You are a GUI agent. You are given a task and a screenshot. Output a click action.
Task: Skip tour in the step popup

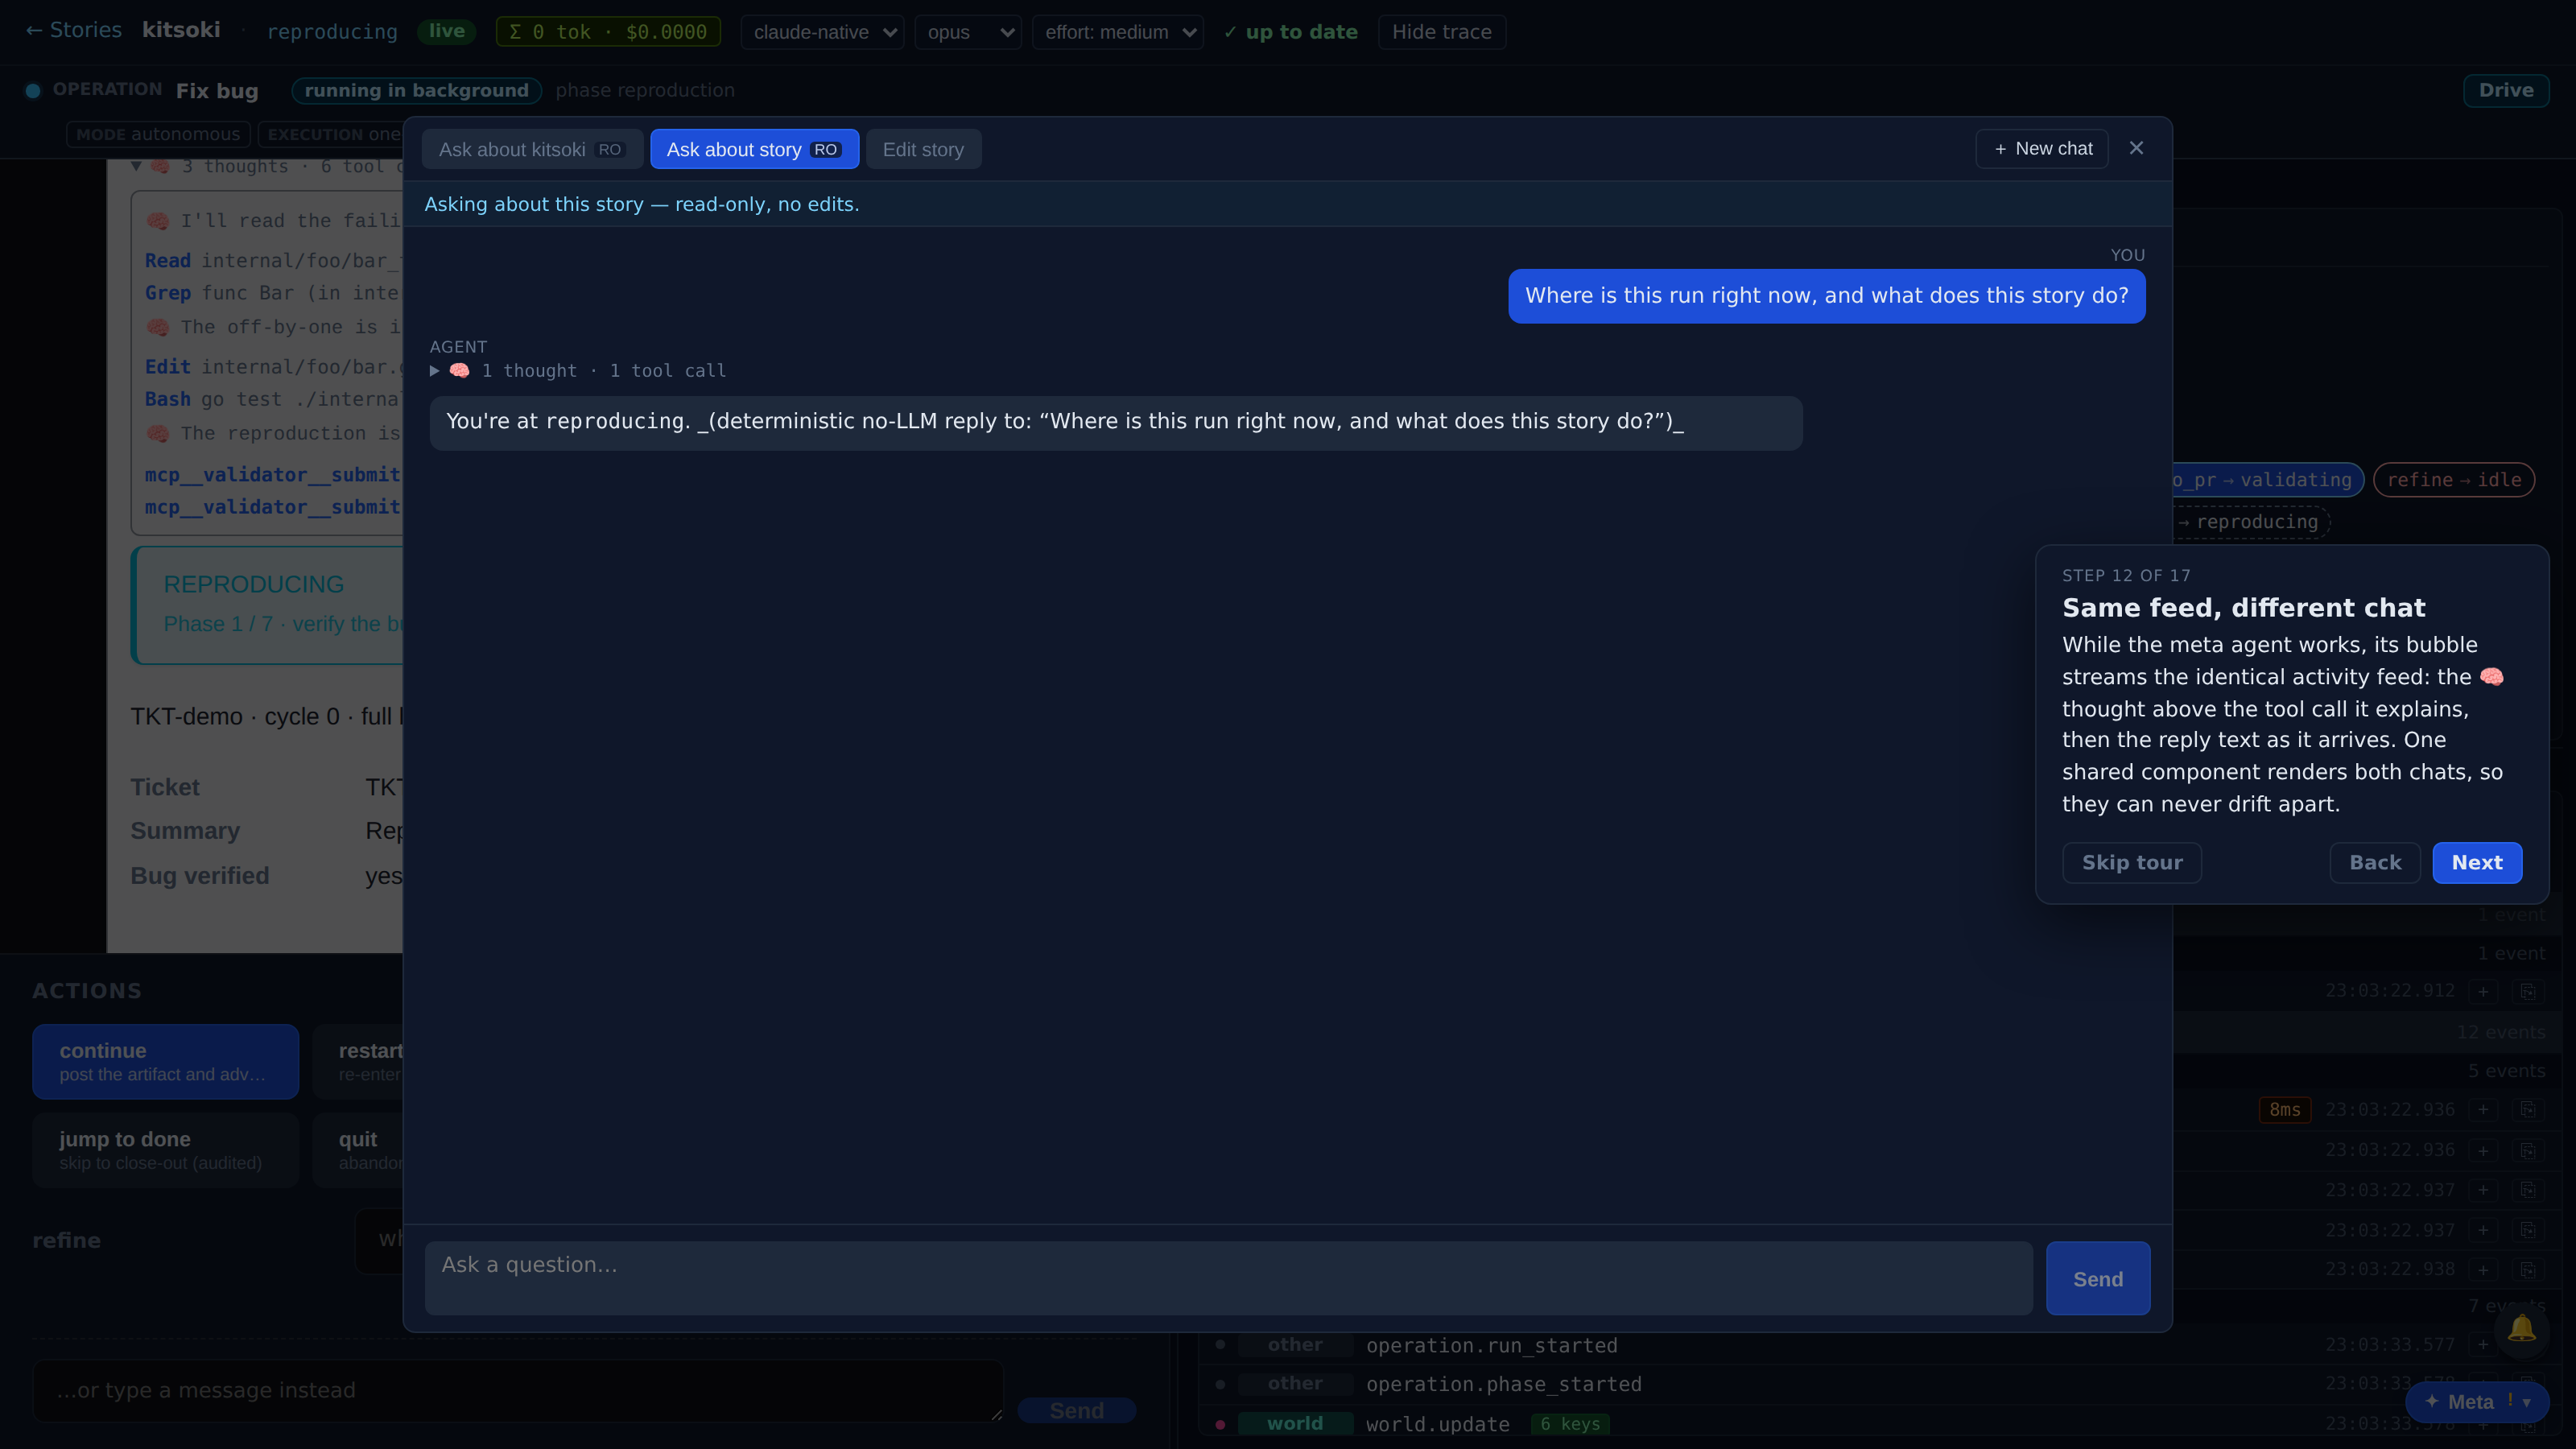point(2132,863)
